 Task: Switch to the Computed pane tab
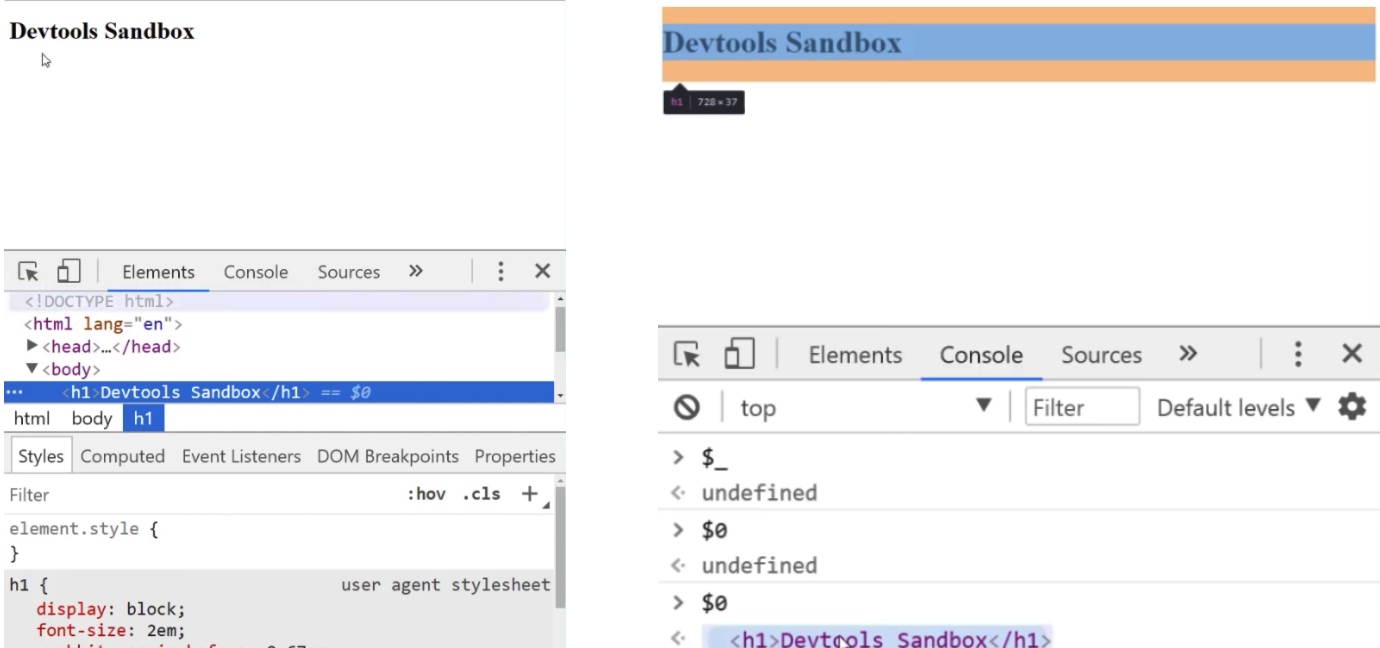(x=122, y=456)
